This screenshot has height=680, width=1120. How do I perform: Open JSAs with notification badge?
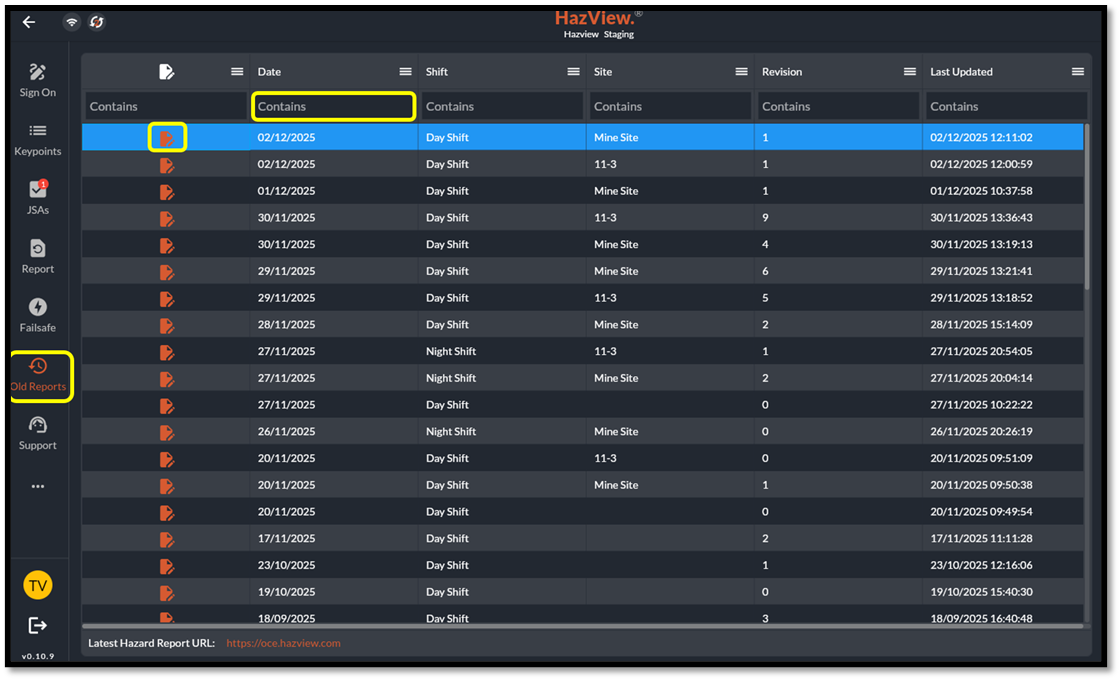pyautogui.click(x=38, y=197)
